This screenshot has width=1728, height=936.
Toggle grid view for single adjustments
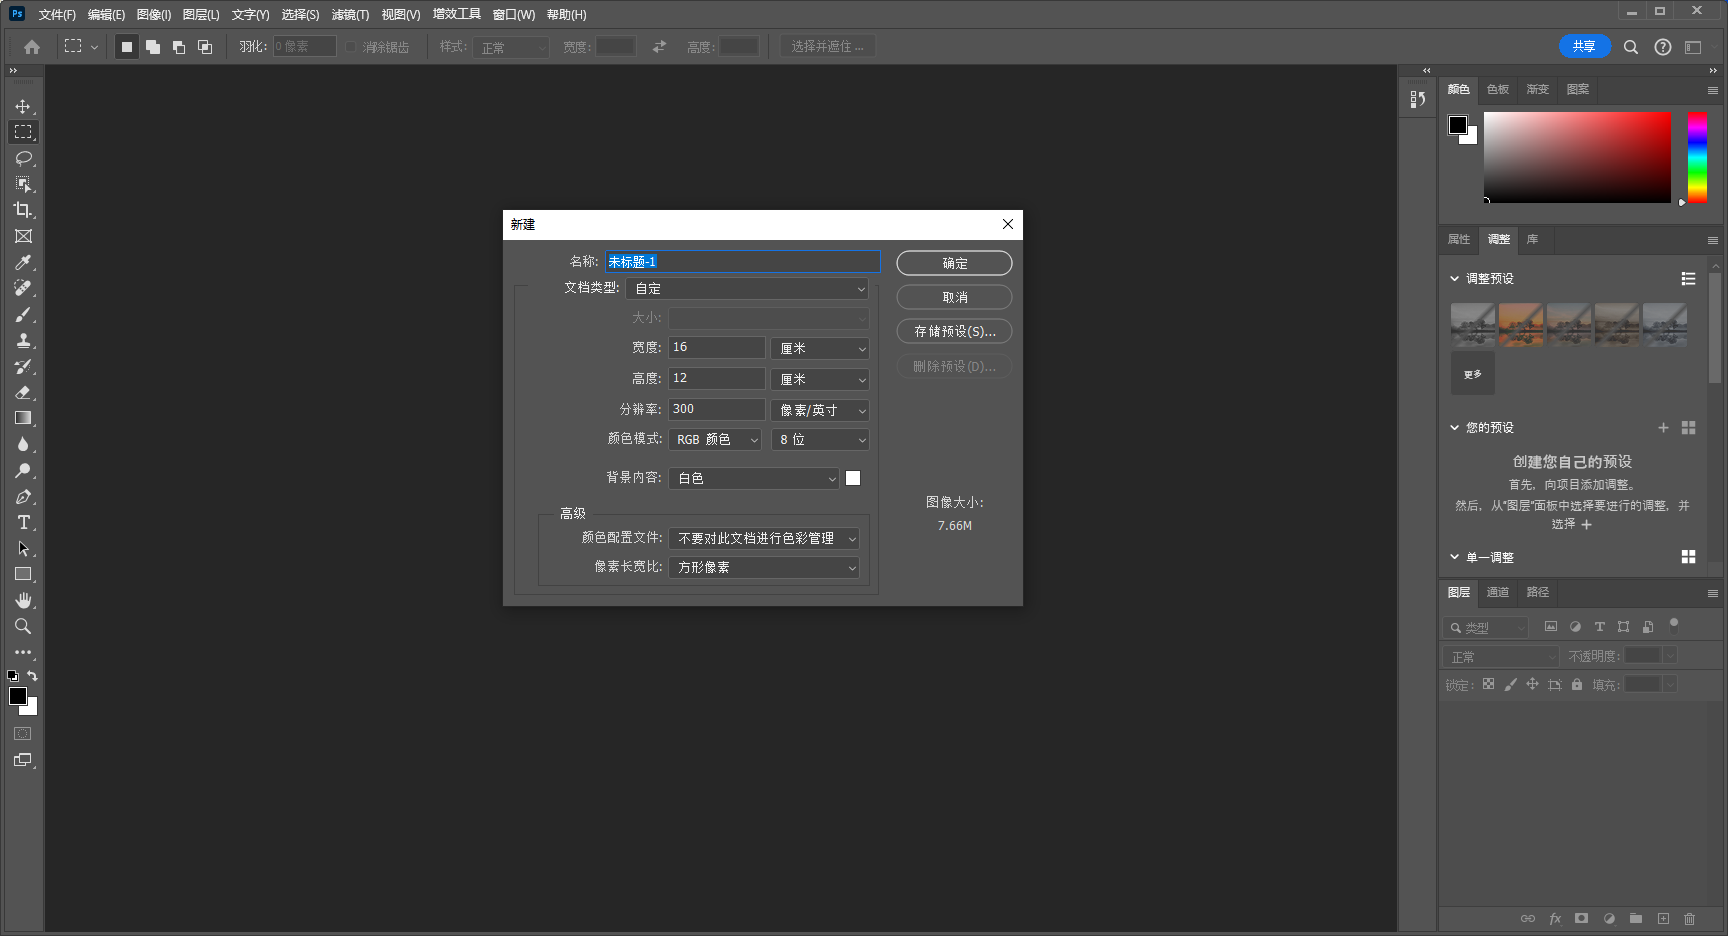1688,557
